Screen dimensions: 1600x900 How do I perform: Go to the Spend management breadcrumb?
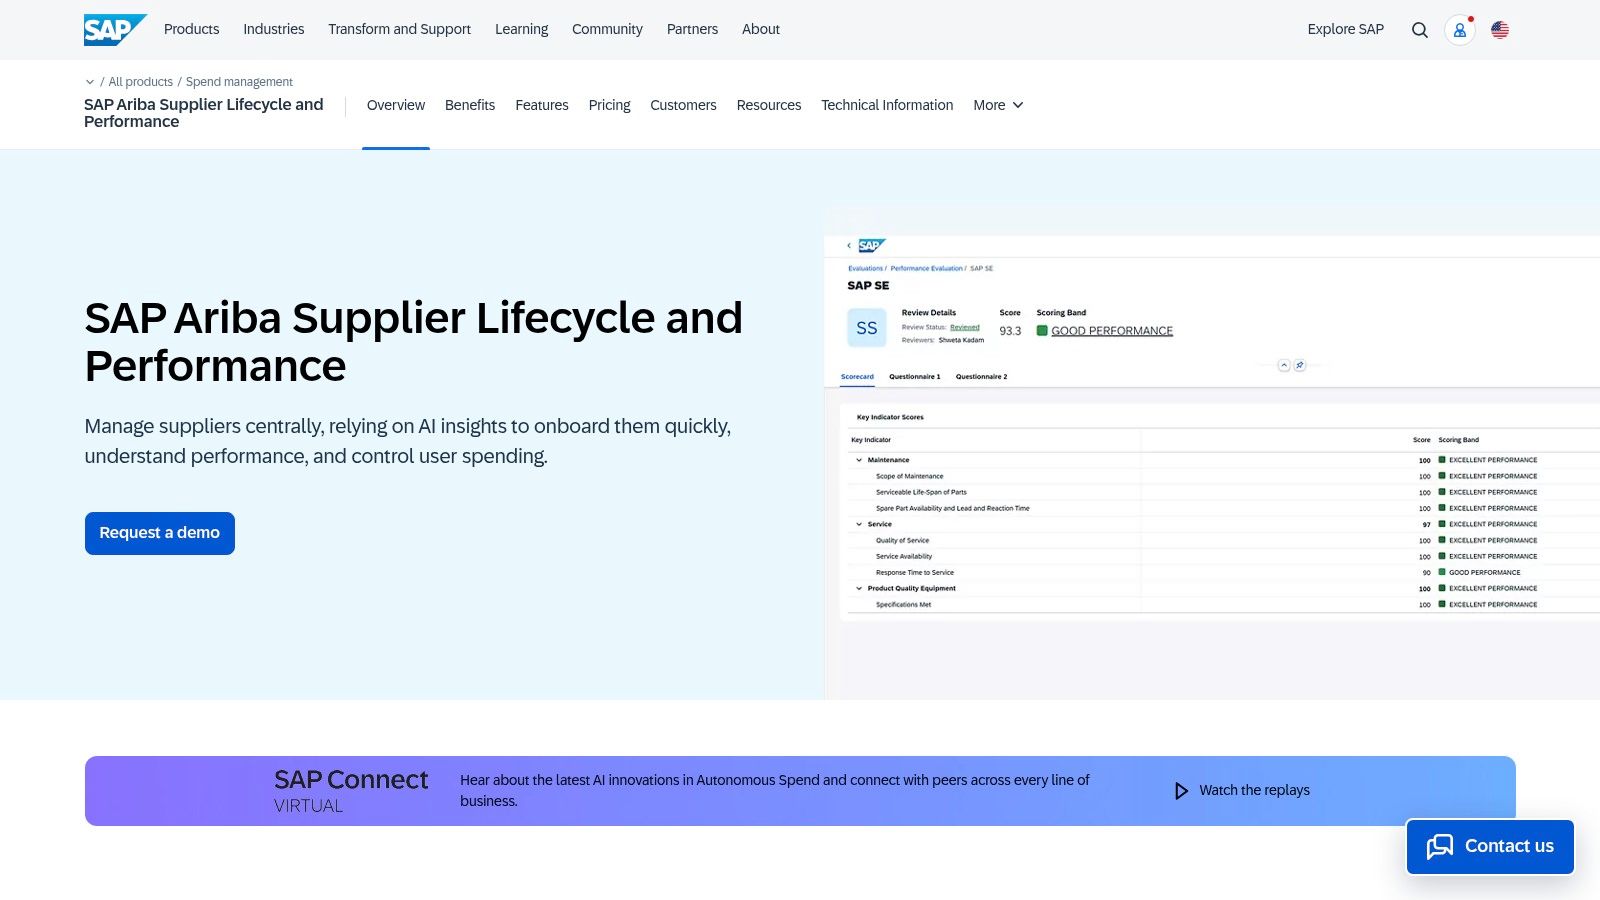(239, 82)
